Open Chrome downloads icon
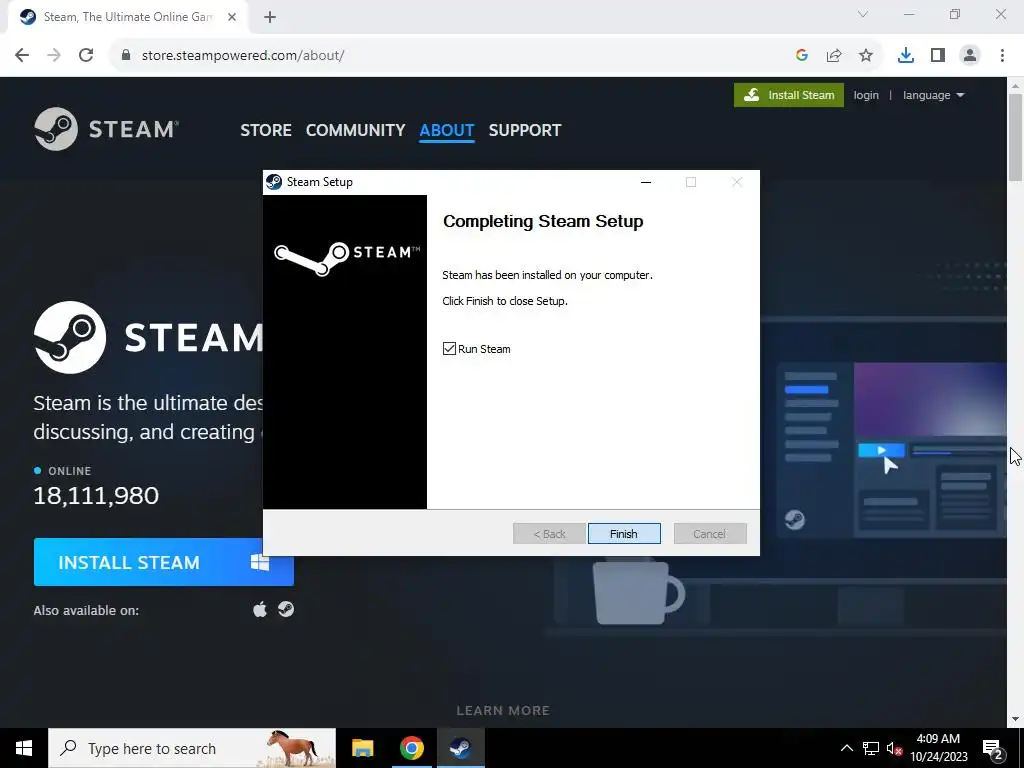Viewport: 1024px width, 768px height. [906, 56]
